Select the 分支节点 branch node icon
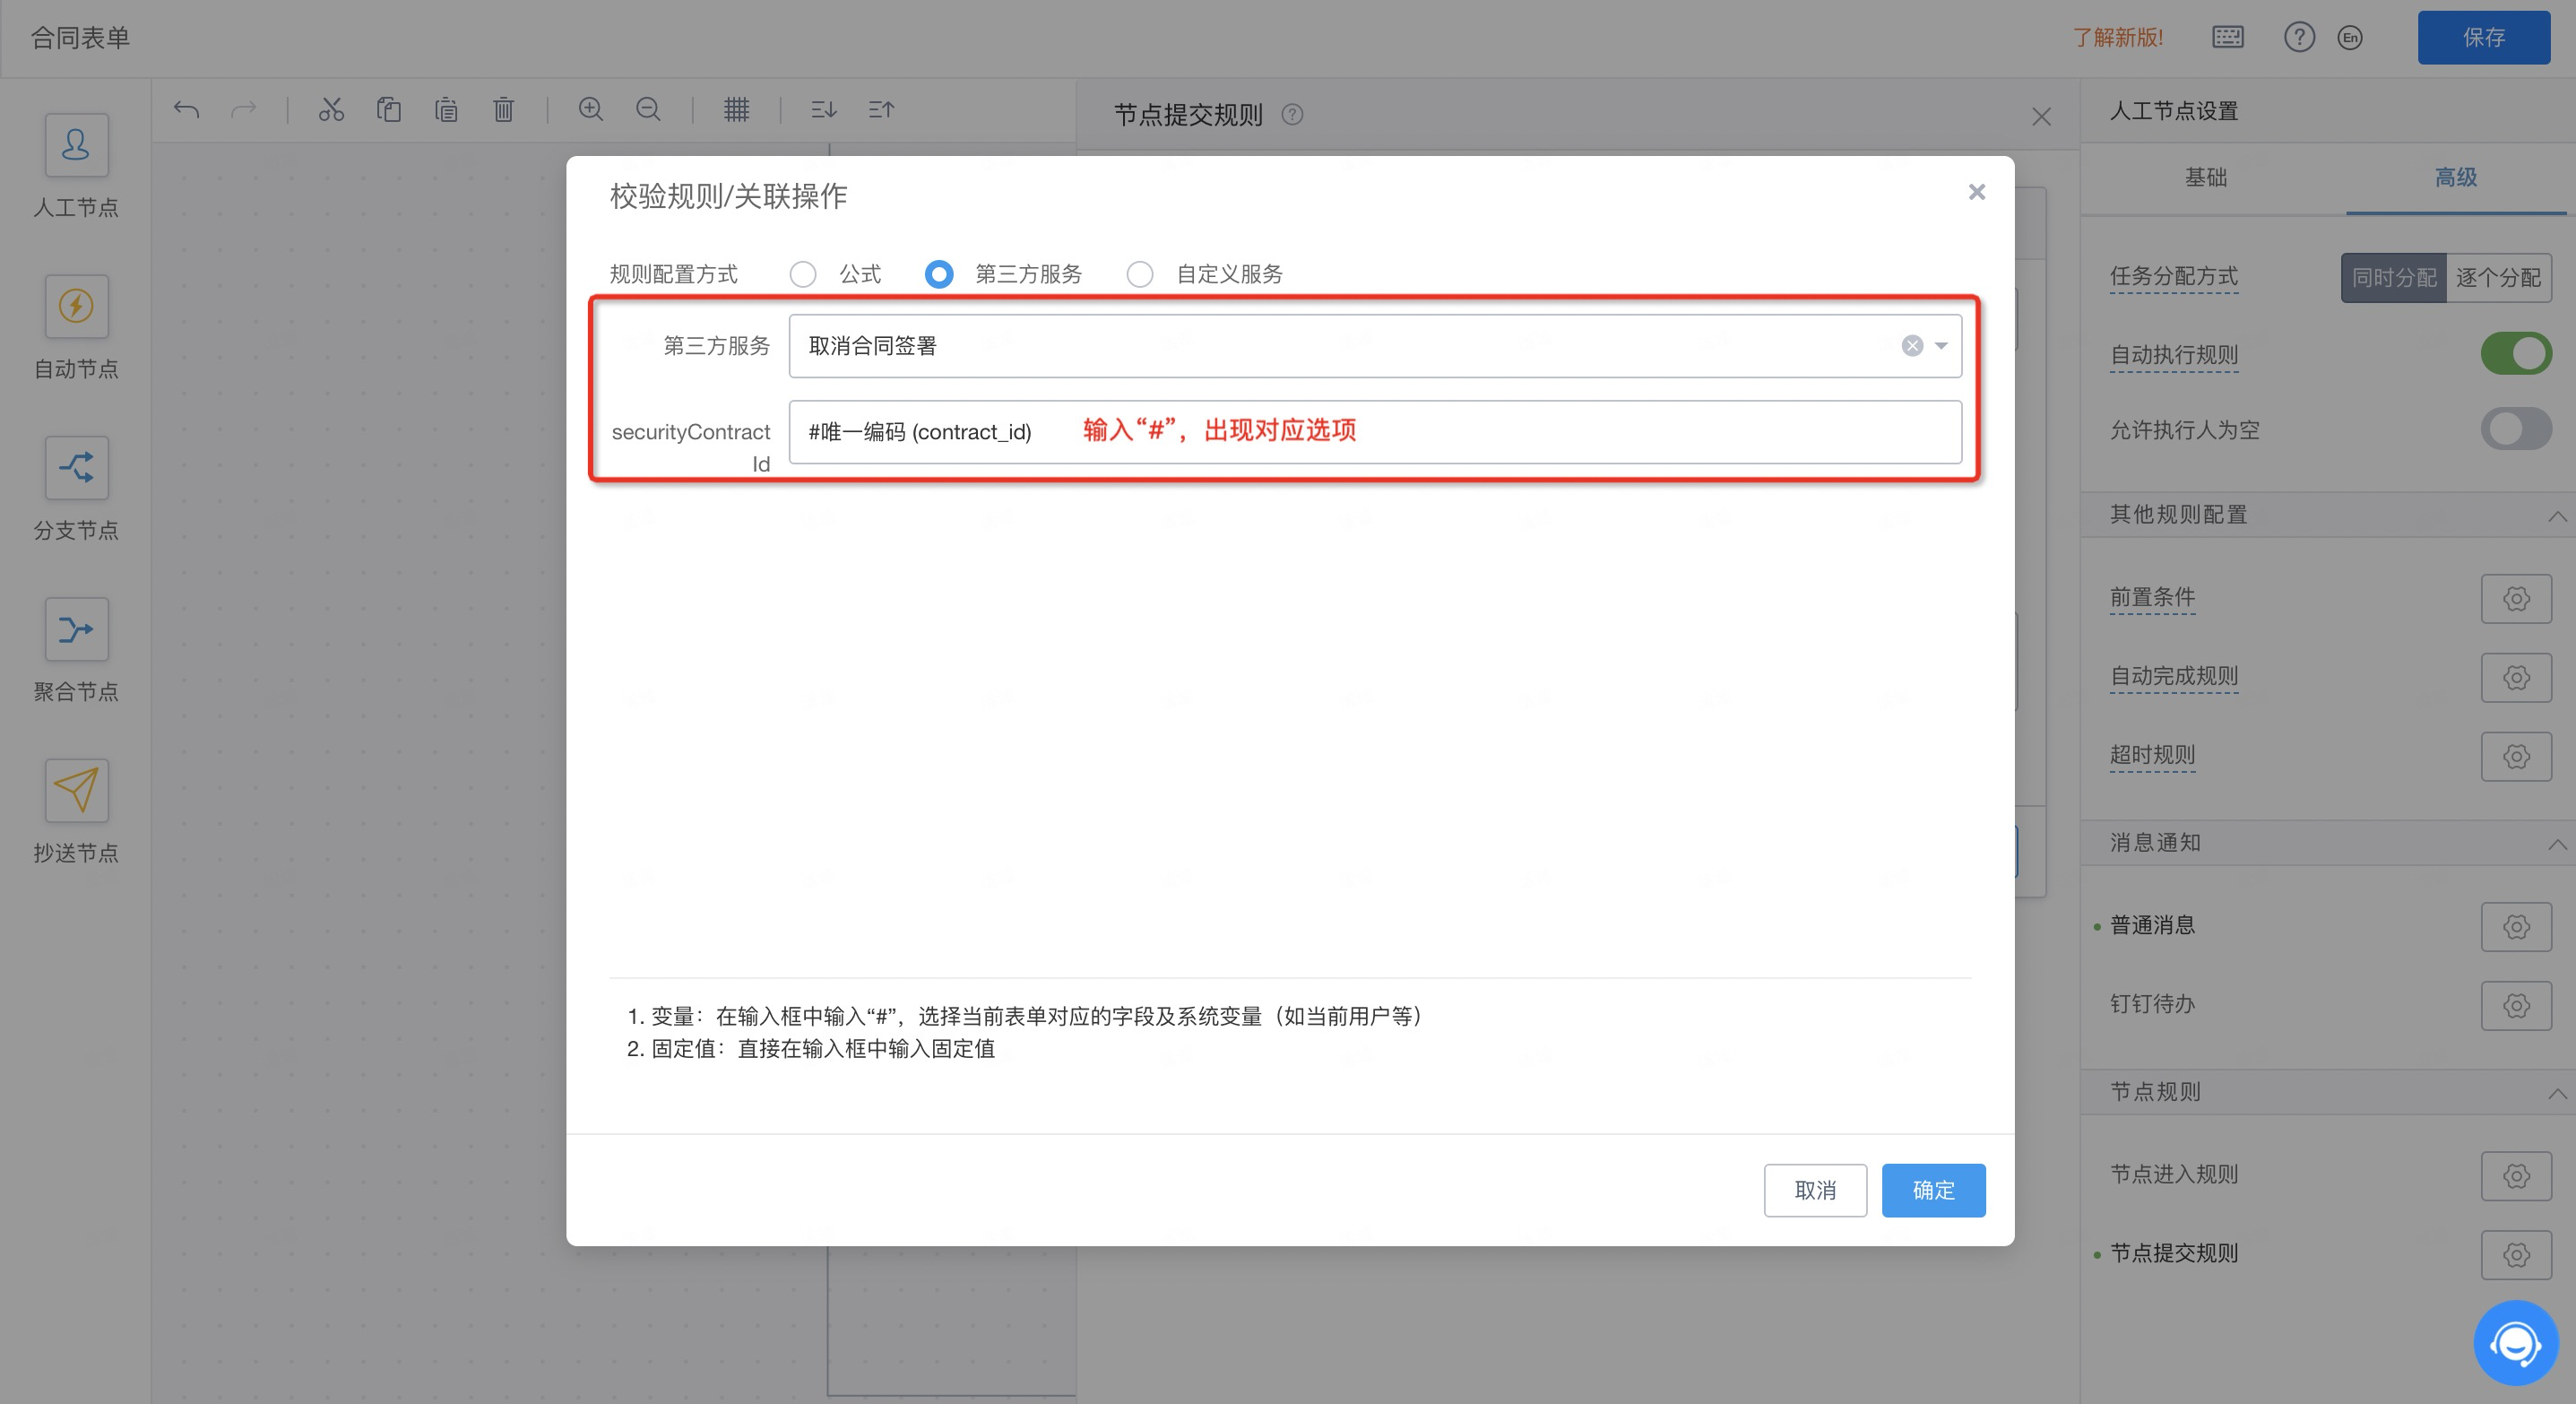2576x1404 pixels. click(76, 467)
